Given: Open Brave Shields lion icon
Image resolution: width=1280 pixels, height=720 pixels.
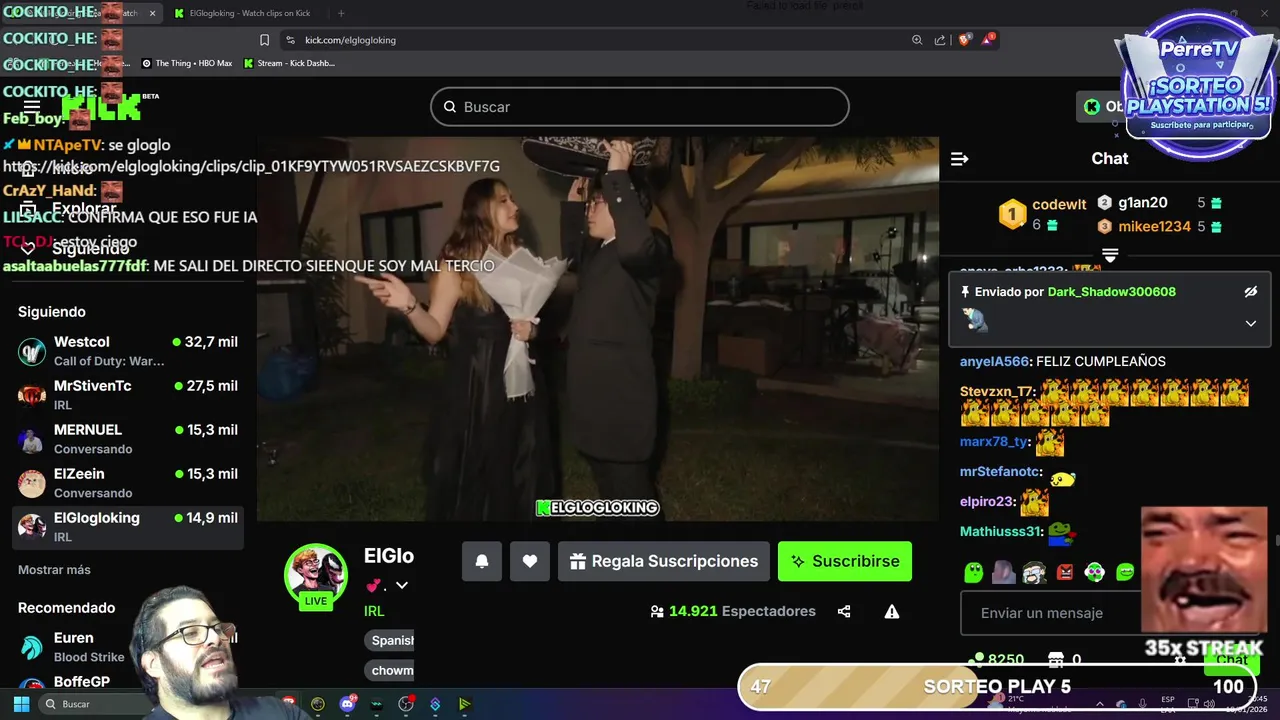Looking at the screenshot, I should 965,40.
